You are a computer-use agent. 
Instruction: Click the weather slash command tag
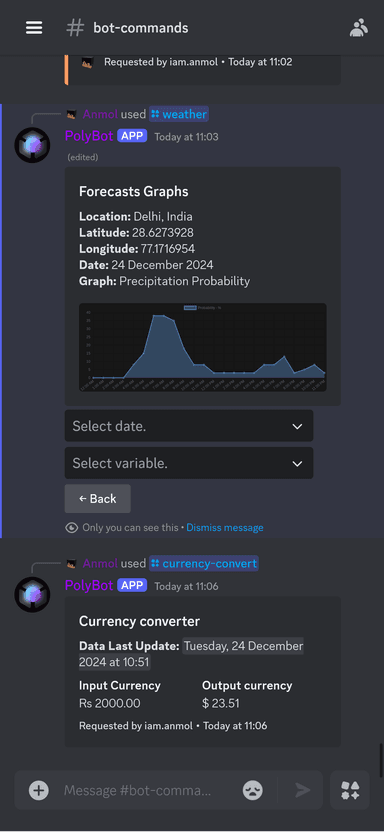pos(179,114)
